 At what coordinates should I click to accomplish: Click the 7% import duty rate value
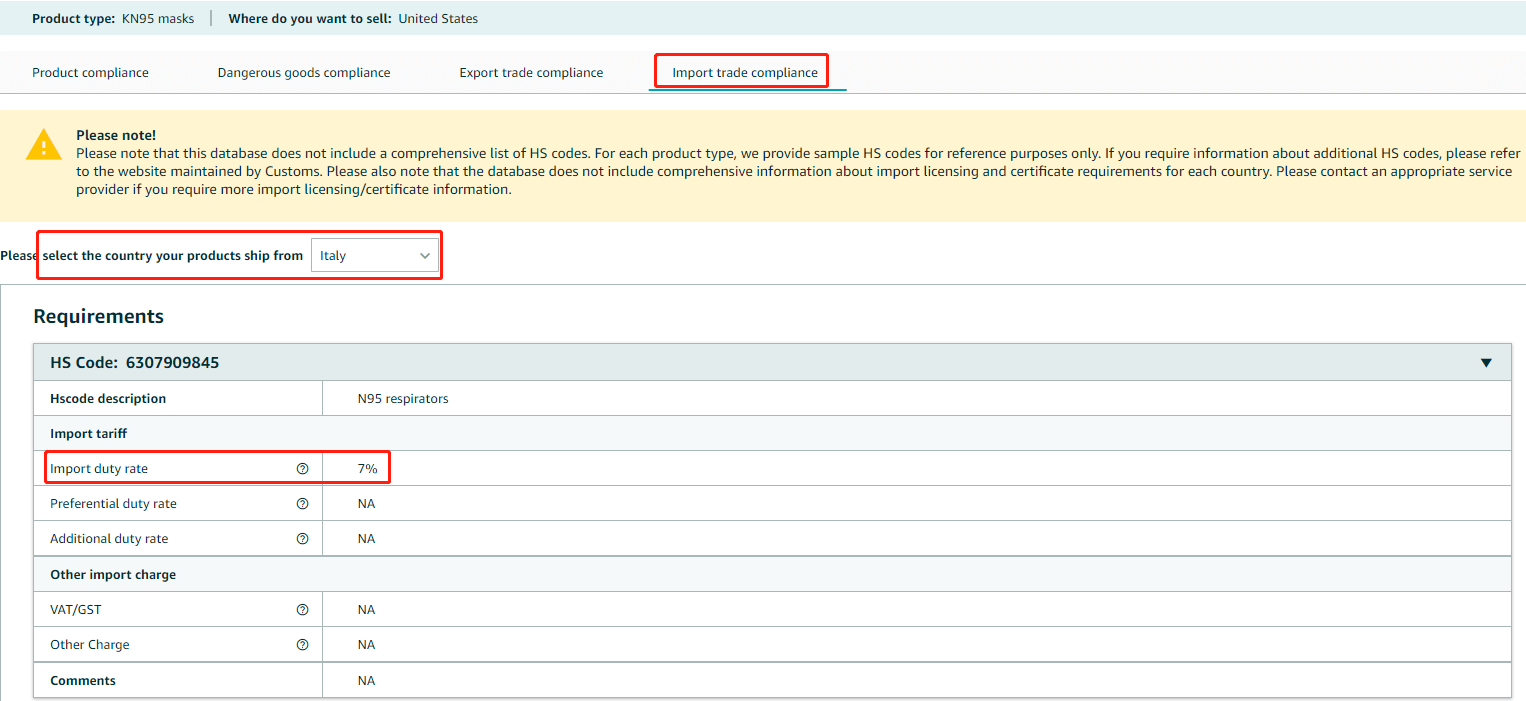point(367,468)
